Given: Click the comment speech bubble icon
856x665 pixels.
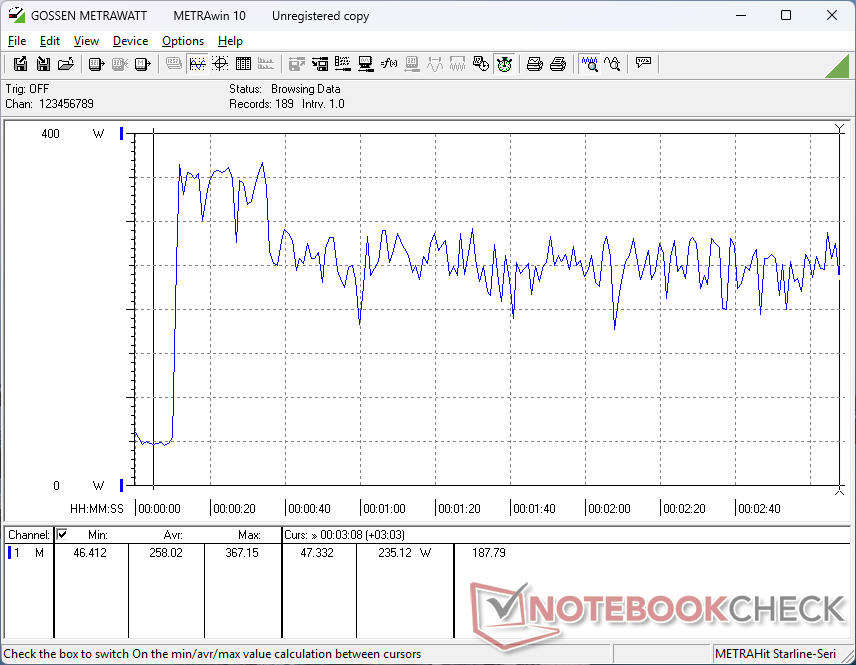Looking at the screenshot, I should pos(643,64).
